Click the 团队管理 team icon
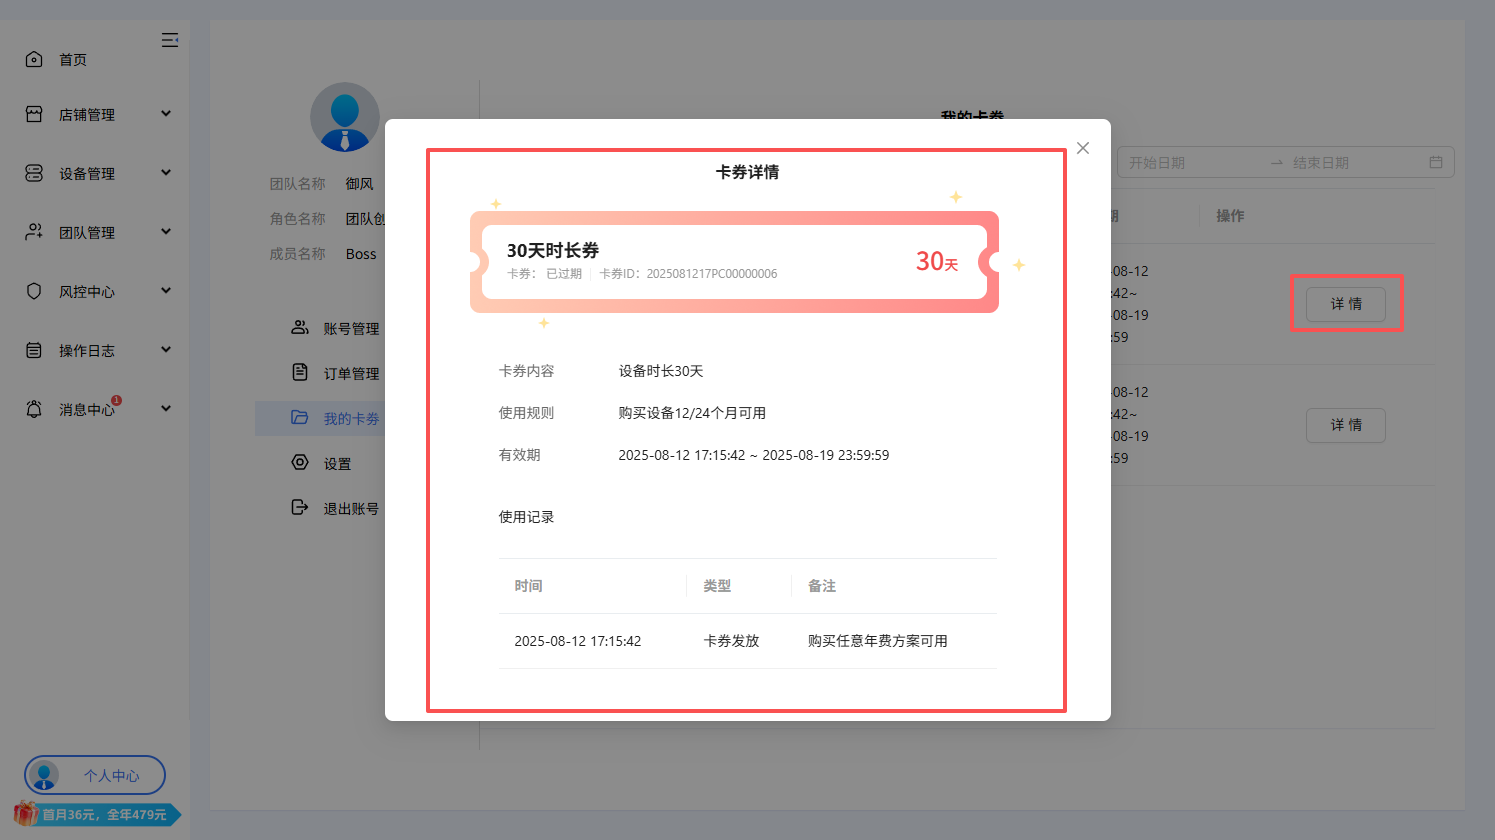1495x840 pixels. (34, 232)
